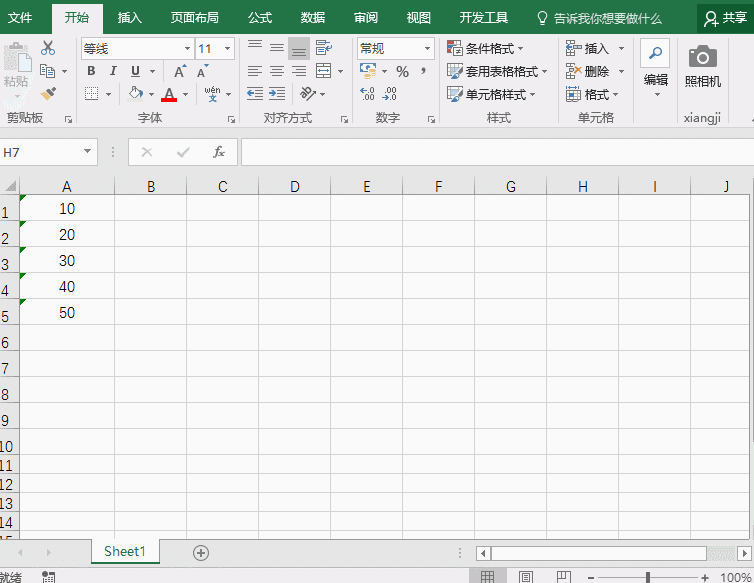Open the Conditional Formatting (条件格式) dropdown
Viewport: 754px width, 583px height.
coord(485,48)
